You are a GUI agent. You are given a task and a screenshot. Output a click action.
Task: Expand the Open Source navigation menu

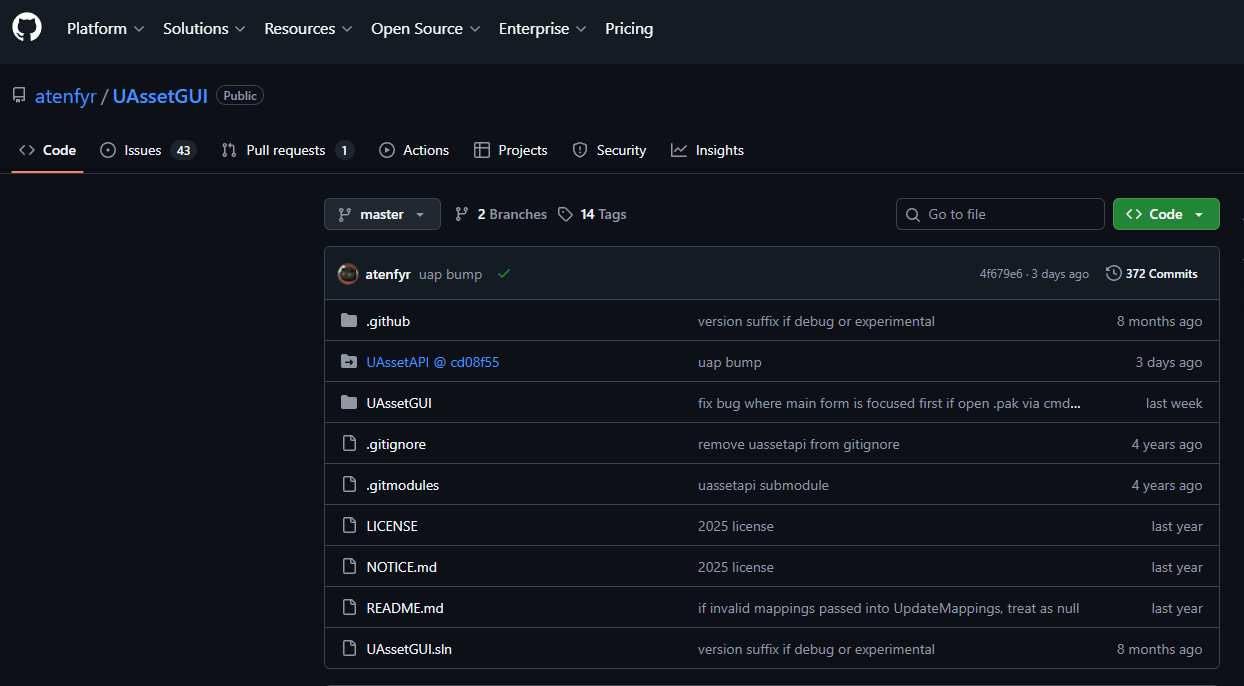(x=425, y=29)
